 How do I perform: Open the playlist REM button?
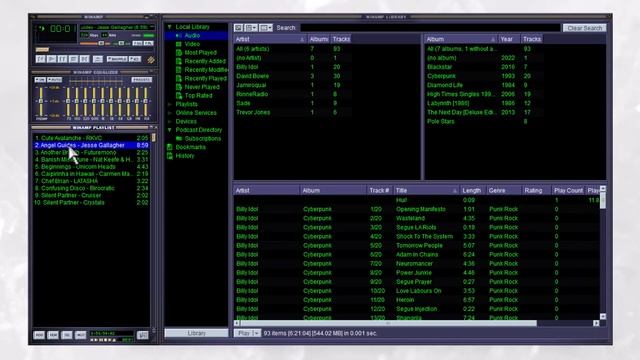pos(53,335)
